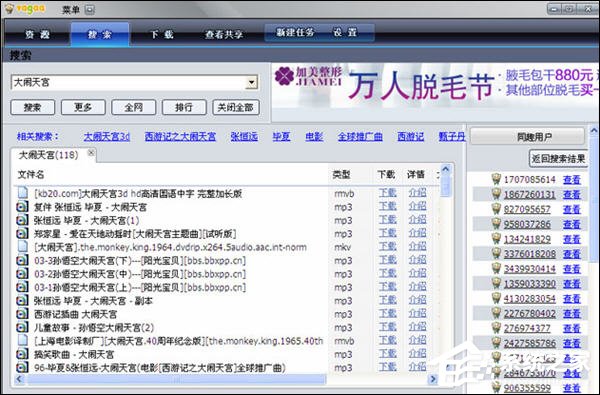Screen dimensions: 600x395
Task: Click the 返回搜索结果 button
Action: tap(558, 158)
